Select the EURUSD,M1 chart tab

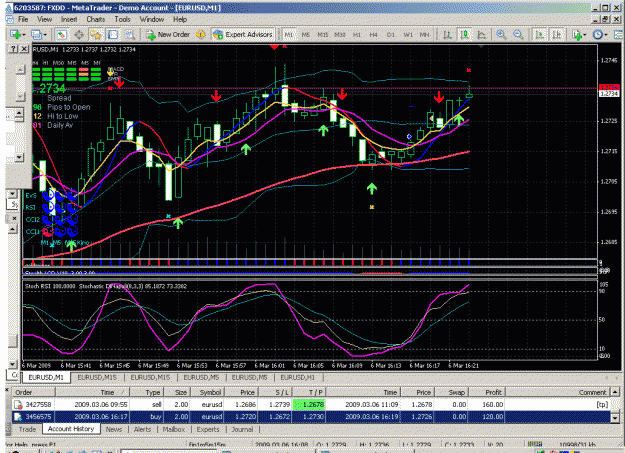tap(46, 377)
